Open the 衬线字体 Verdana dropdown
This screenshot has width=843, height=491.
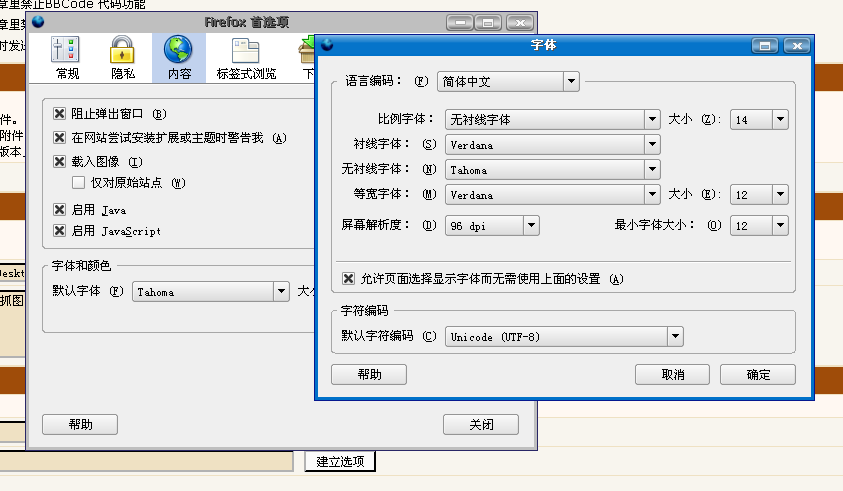pyautogui.click(x=553, y=144)
